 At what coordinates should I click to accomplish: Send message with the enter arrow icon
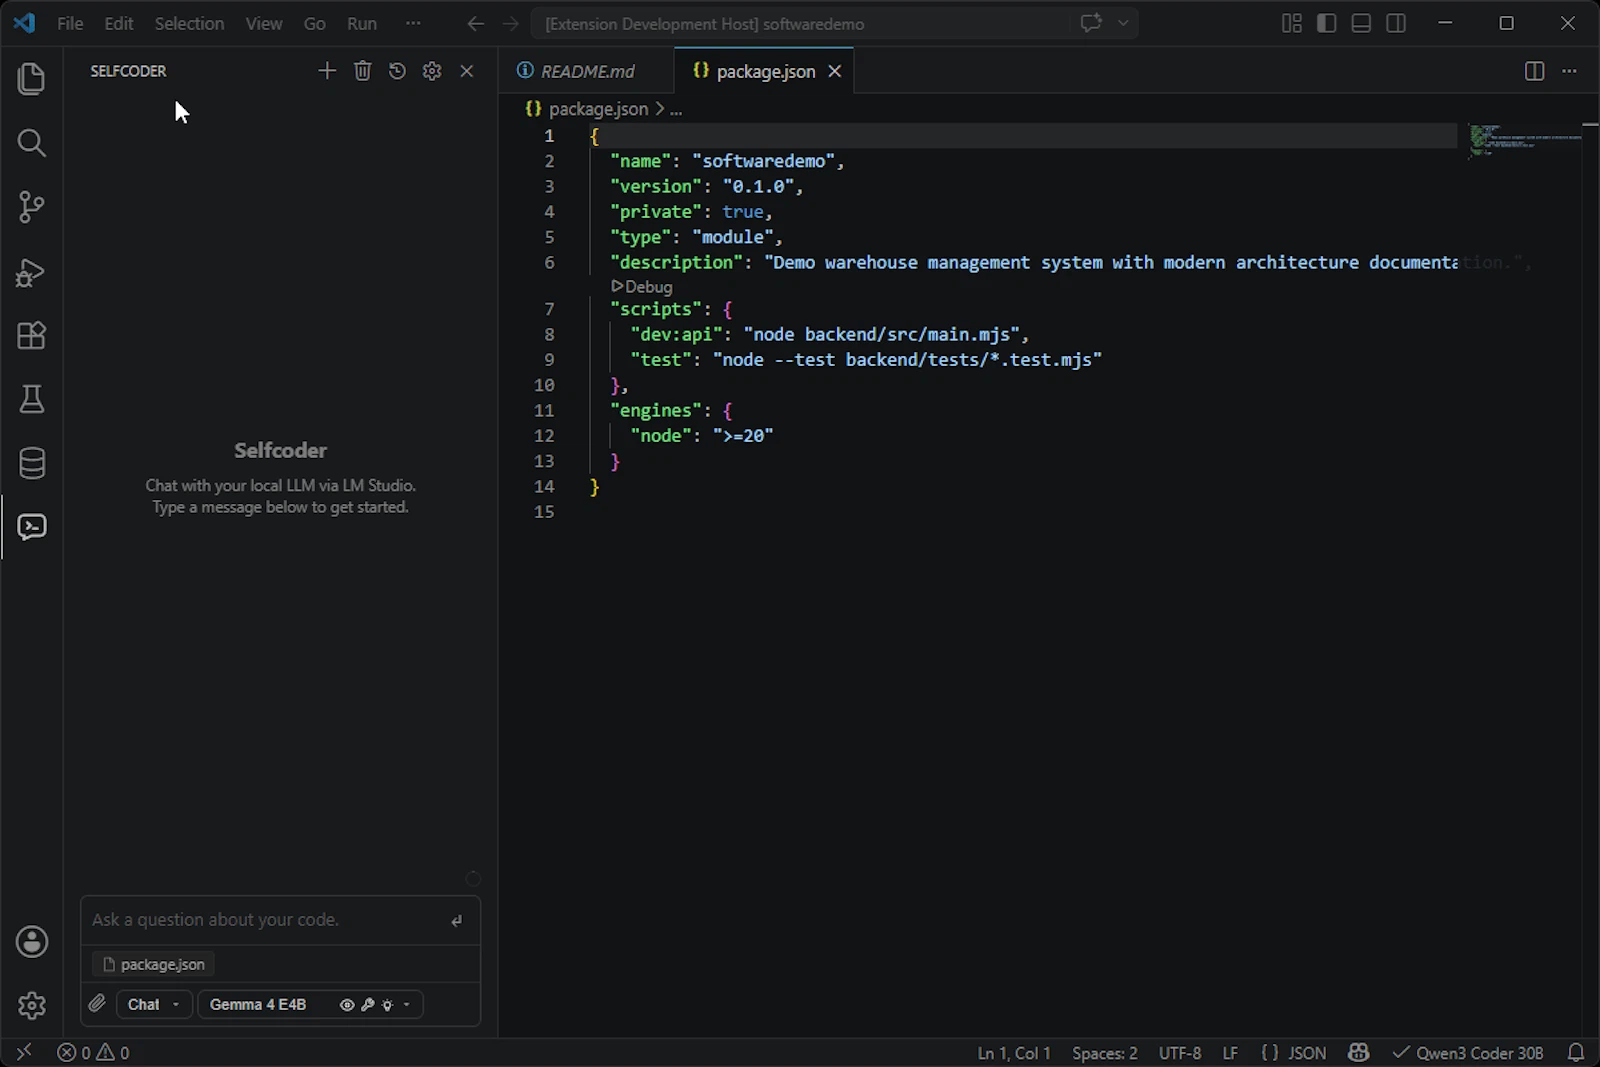pyautogui.click(x=457, y=921)
